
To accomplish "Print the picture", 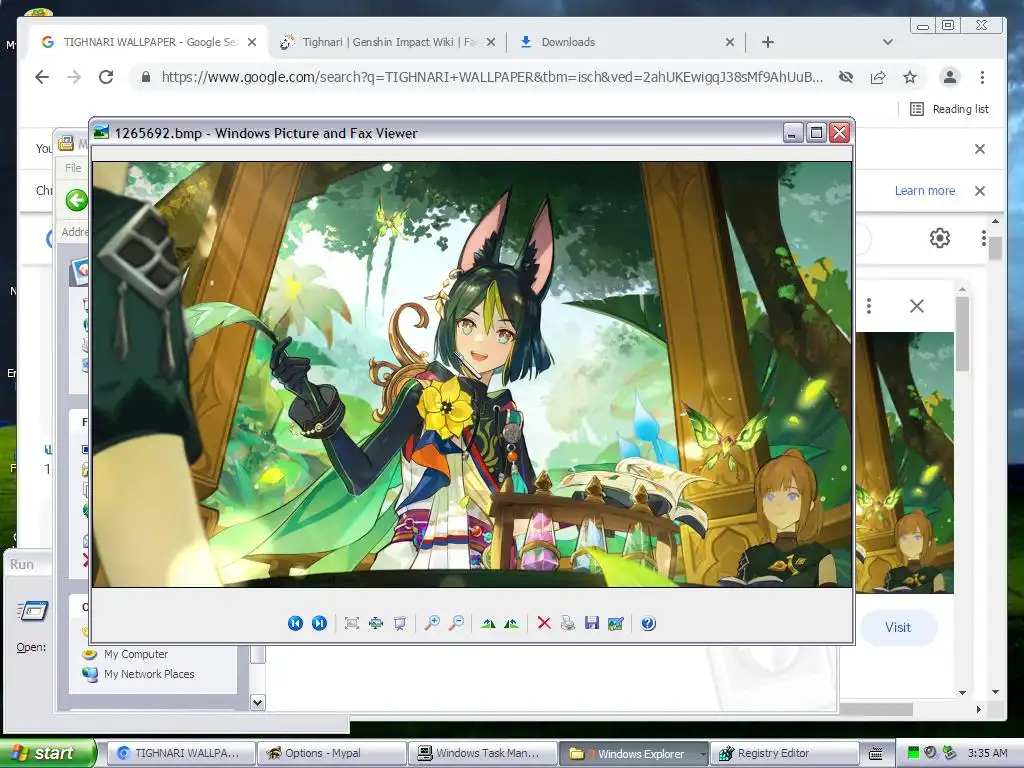I will pos(568,623).
